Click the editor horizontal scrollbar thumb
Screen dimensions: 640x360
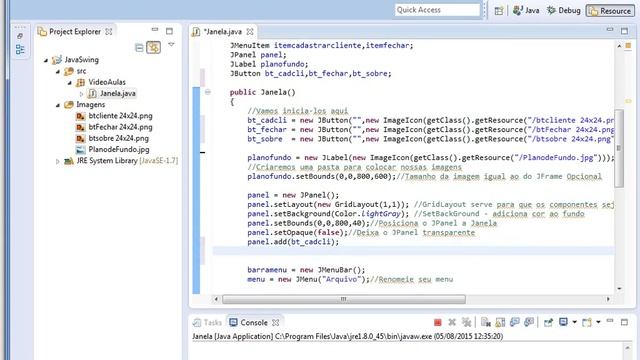click(x=344, y=299)
